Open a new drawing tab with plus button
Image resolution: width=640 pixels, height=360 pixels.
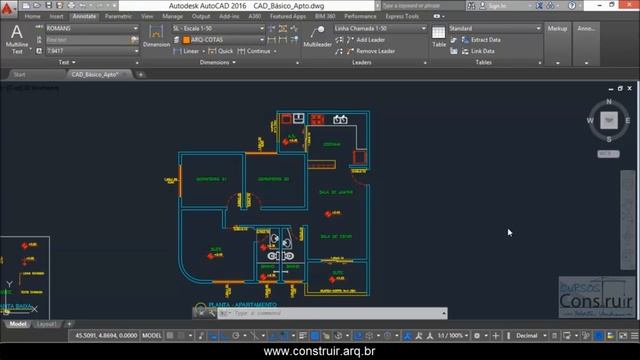coord(140,75)
